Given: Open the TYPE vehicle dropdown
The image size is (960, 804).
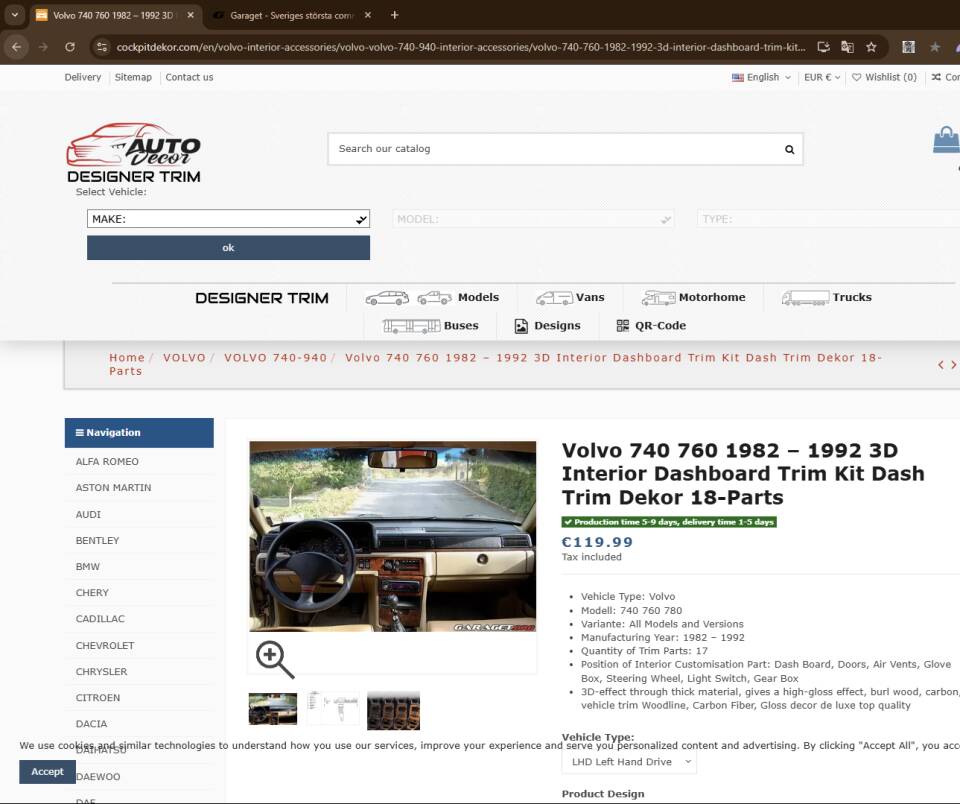Looking at the screenshot, I should click(x=828, y=219).
